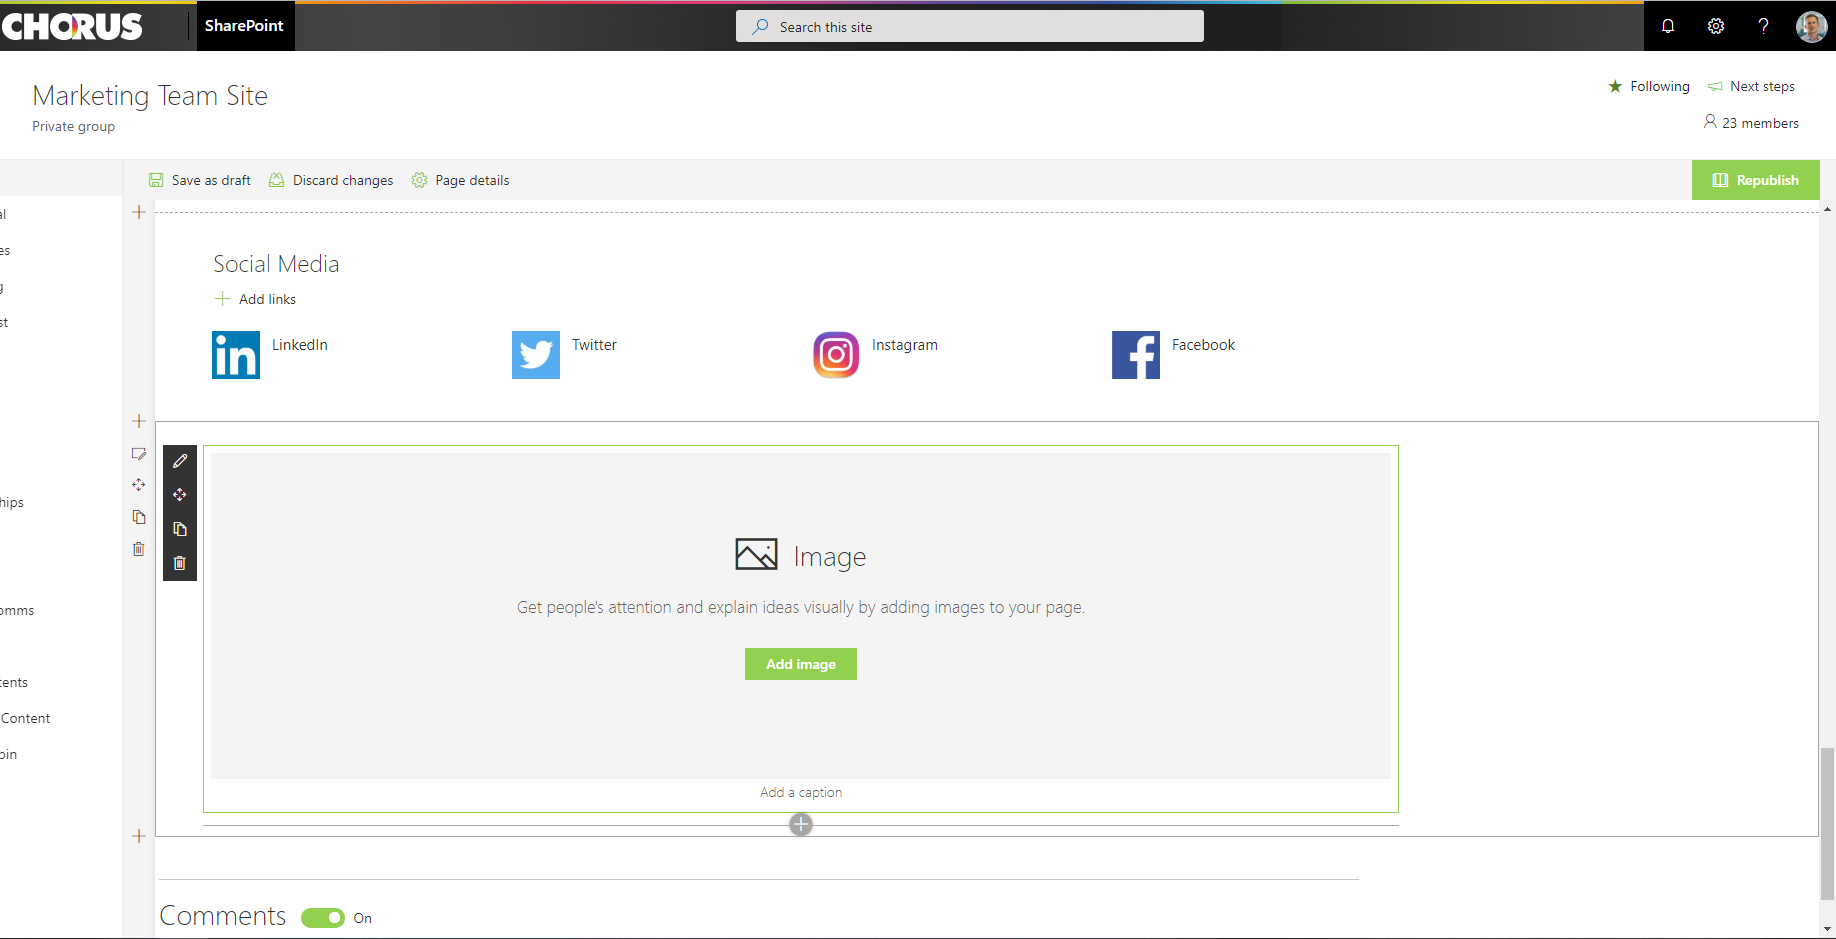This screenshot has width=1836, height=939.
Task: Open the Twitter bird icon tile
Action: [x=536, y=355]
